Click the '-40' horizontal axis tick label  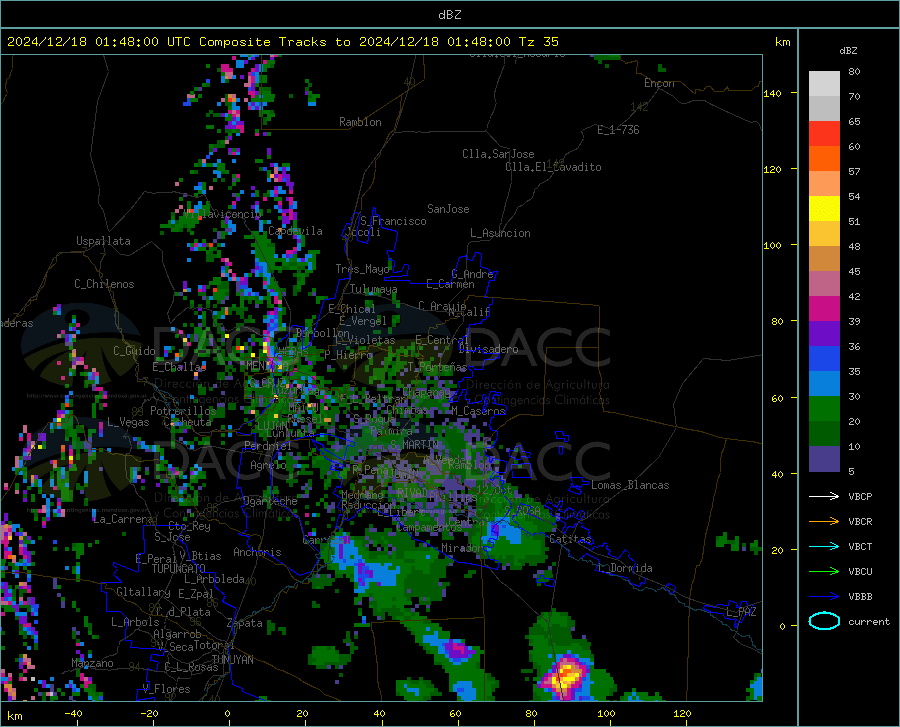pos(73,713)
